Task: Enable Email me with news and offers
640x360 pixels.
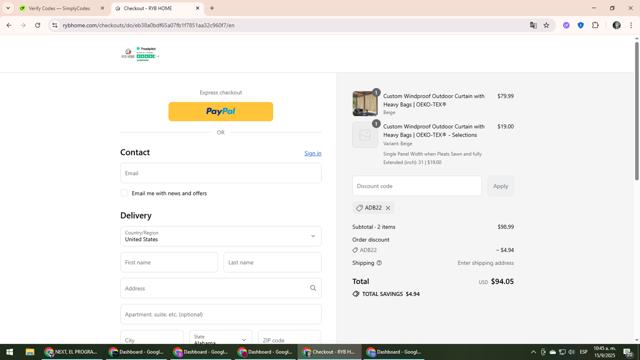Action: 124,193
